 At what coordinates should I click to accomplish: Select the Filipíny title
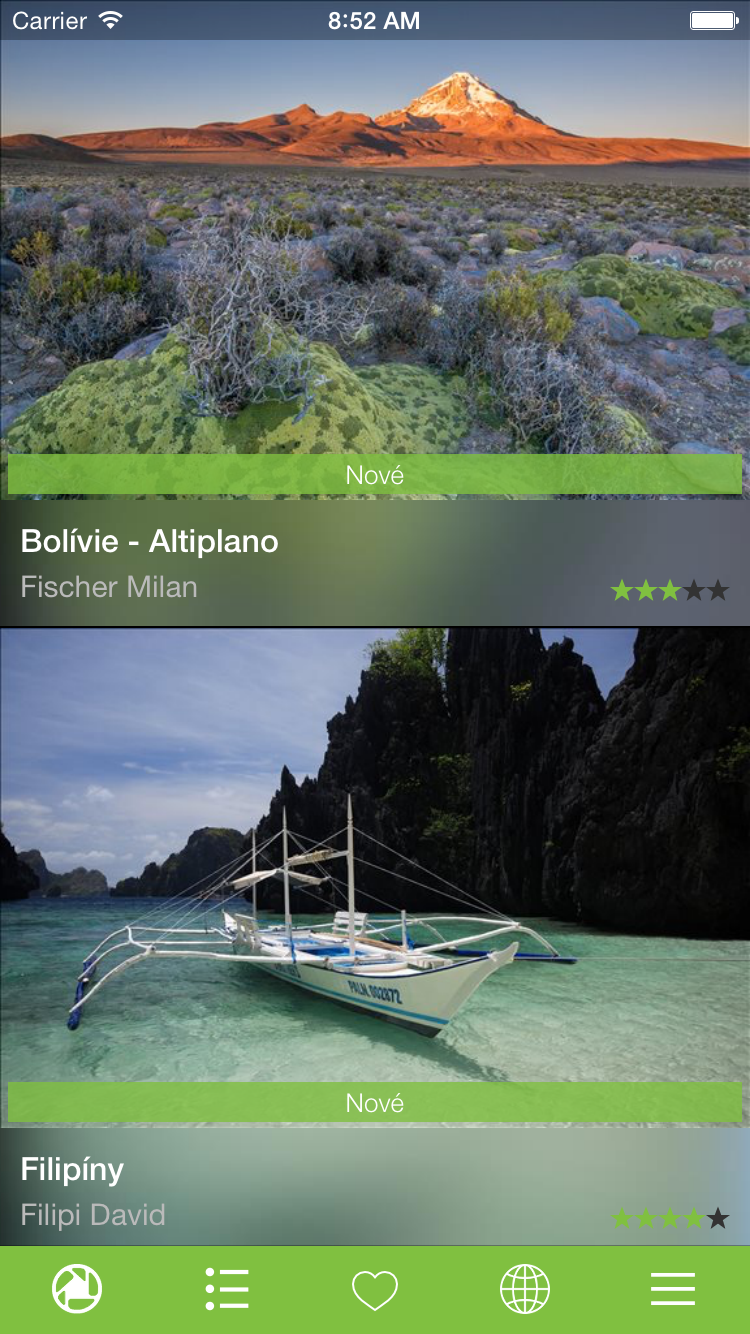[x=72, y=1170]
